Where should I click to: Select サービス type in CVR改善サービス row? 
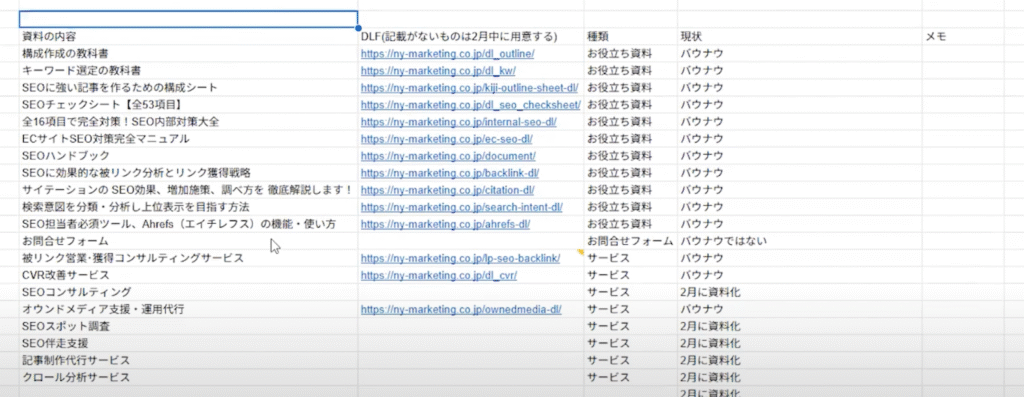pos(630,275)
